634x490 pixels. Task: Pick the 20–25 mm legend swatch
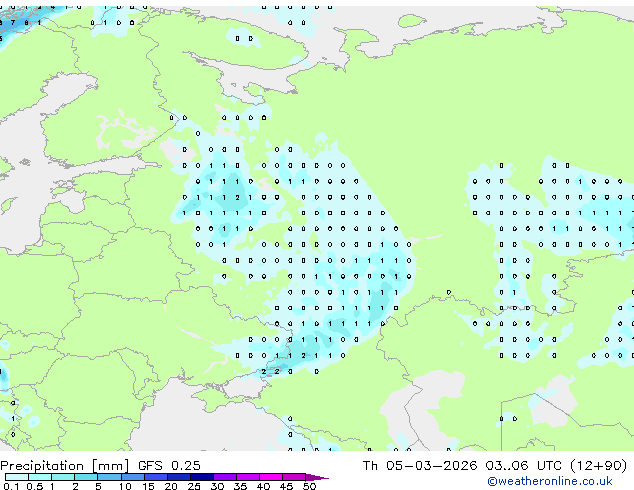point(179,477)
